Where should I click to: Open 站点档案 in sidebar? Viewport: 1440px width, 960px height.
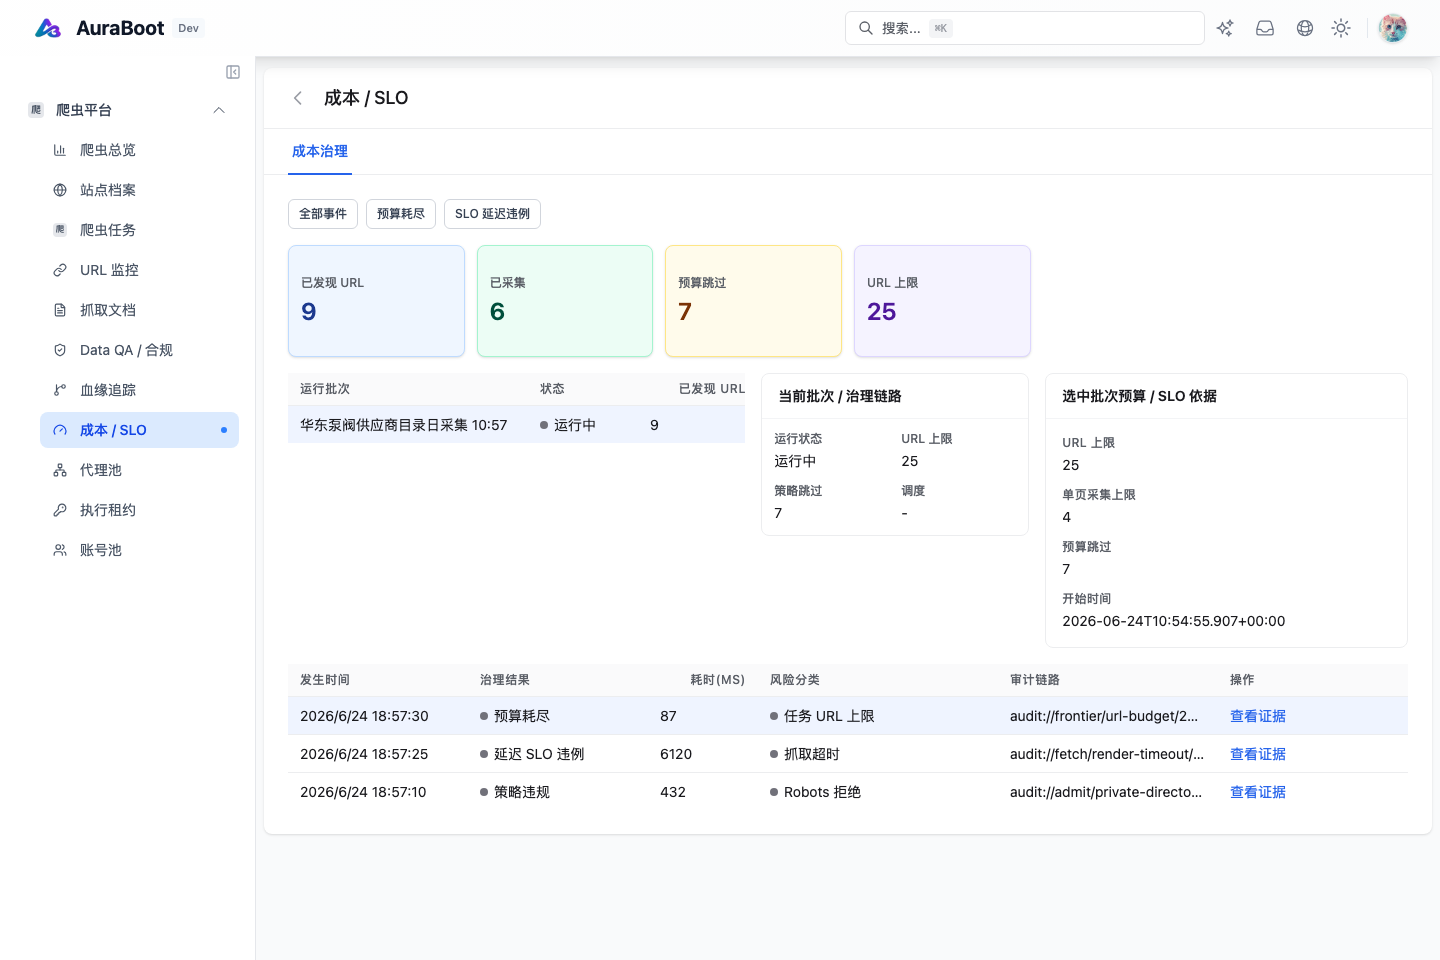click(139, 190)
